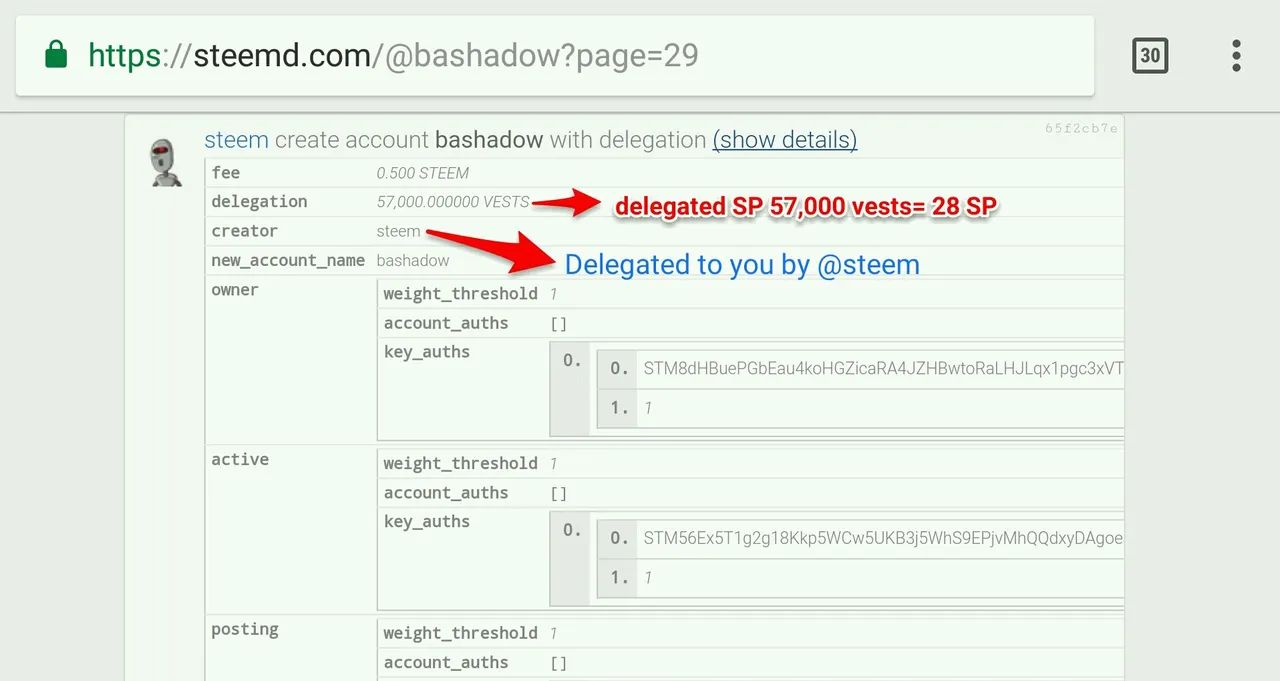Click weight_threshold under posting
Screen dimensions: 1280x681
click(x=460, y=633)
